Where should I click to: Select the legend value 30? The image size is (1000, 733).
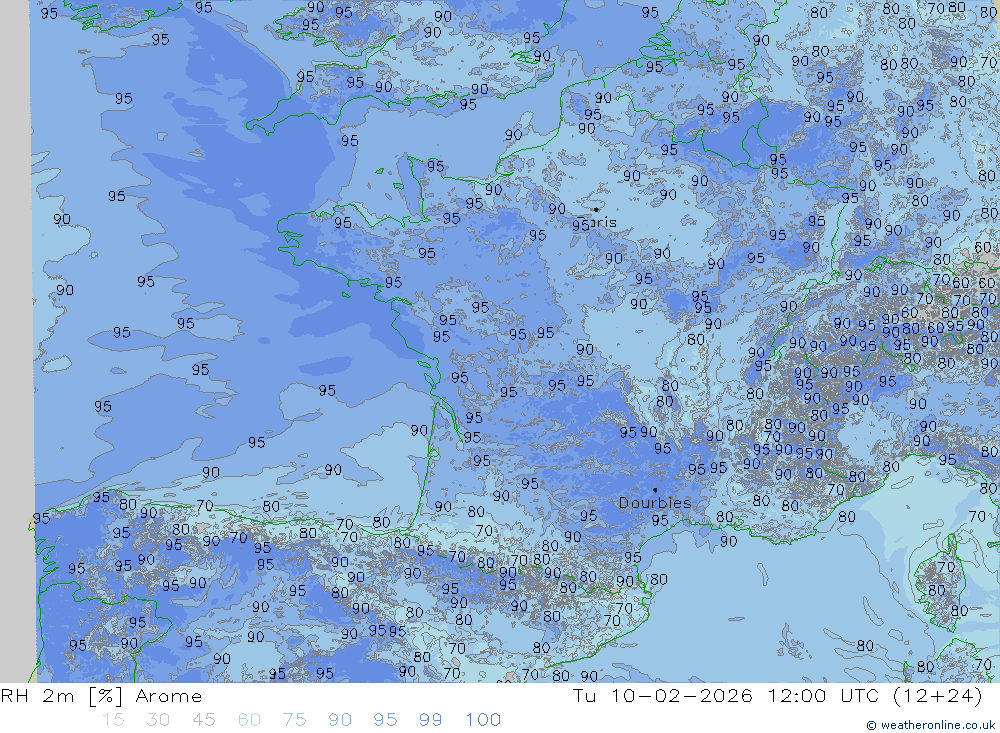158,720
